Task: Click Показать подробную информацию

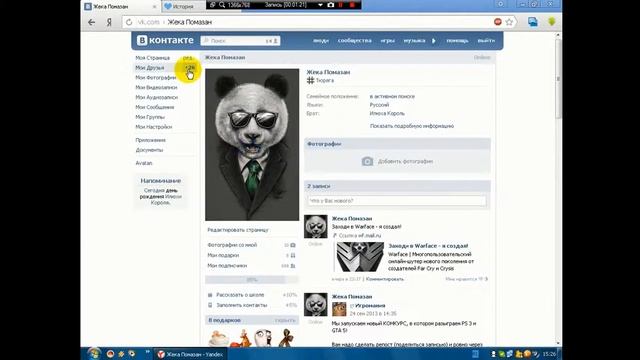Action: pyautogui.click(x=412, y=126)
